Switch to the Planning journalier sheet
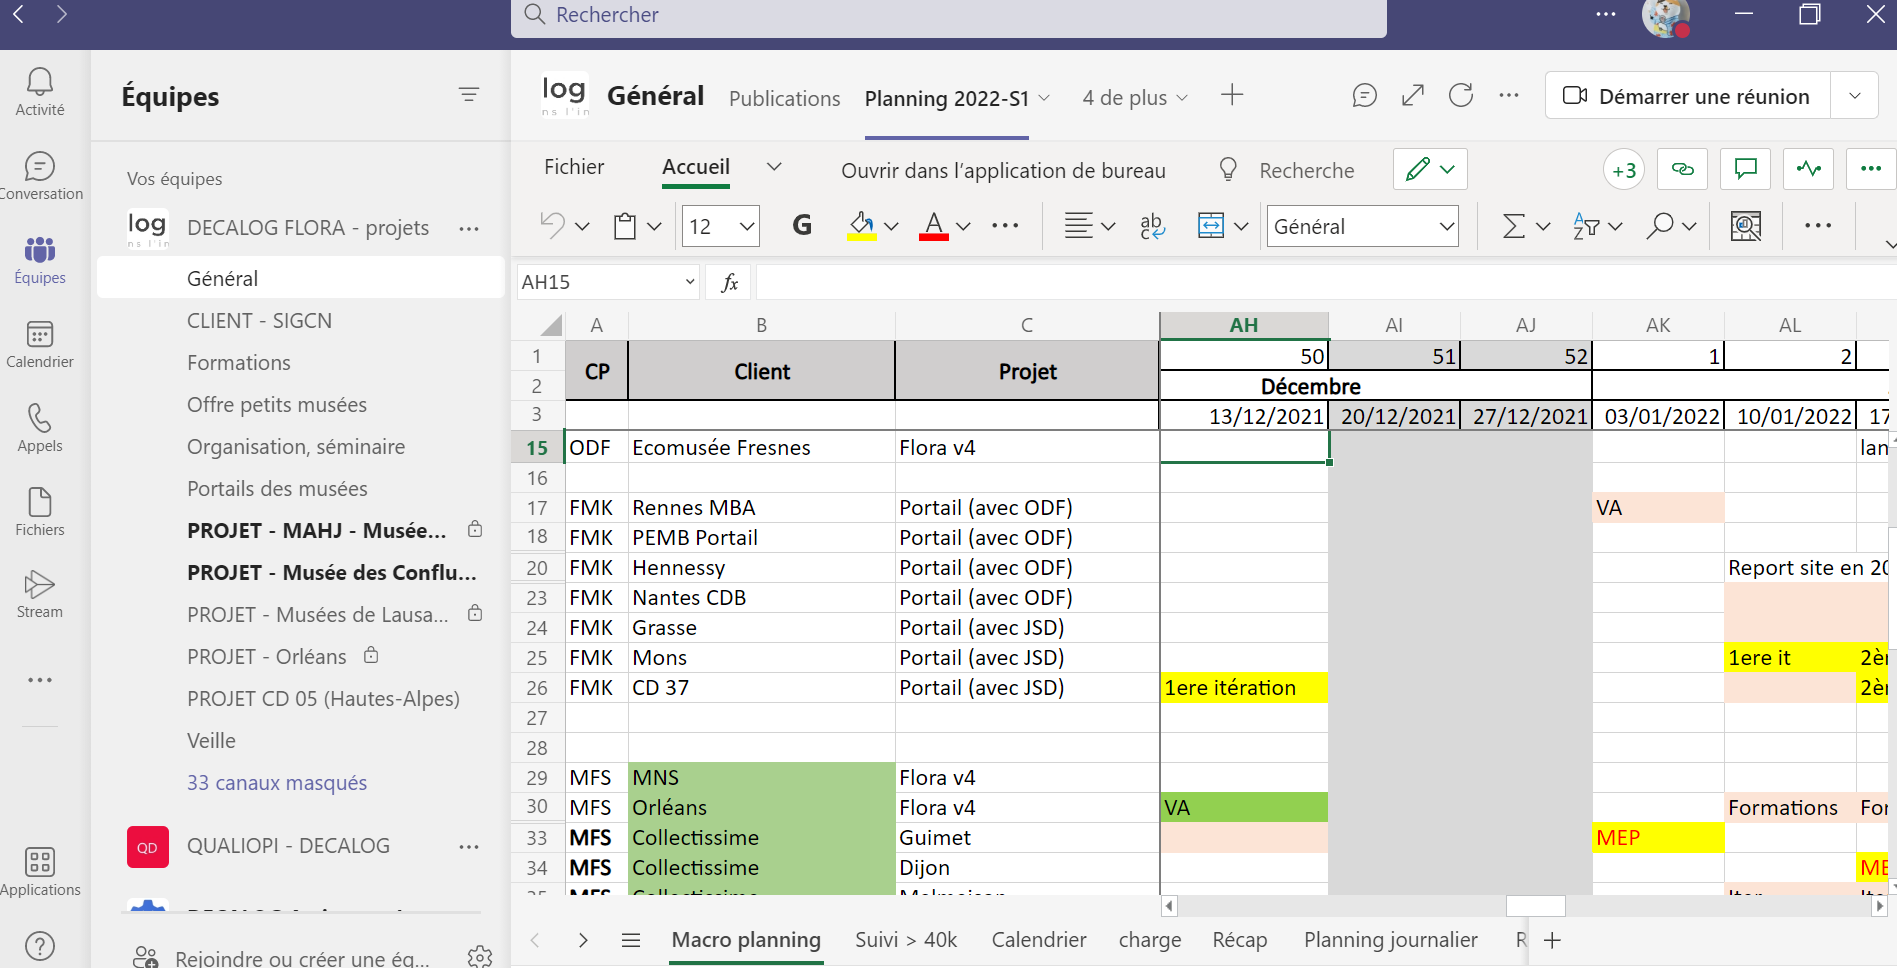Screen dimensions: 1897x968 point(1390,940)
